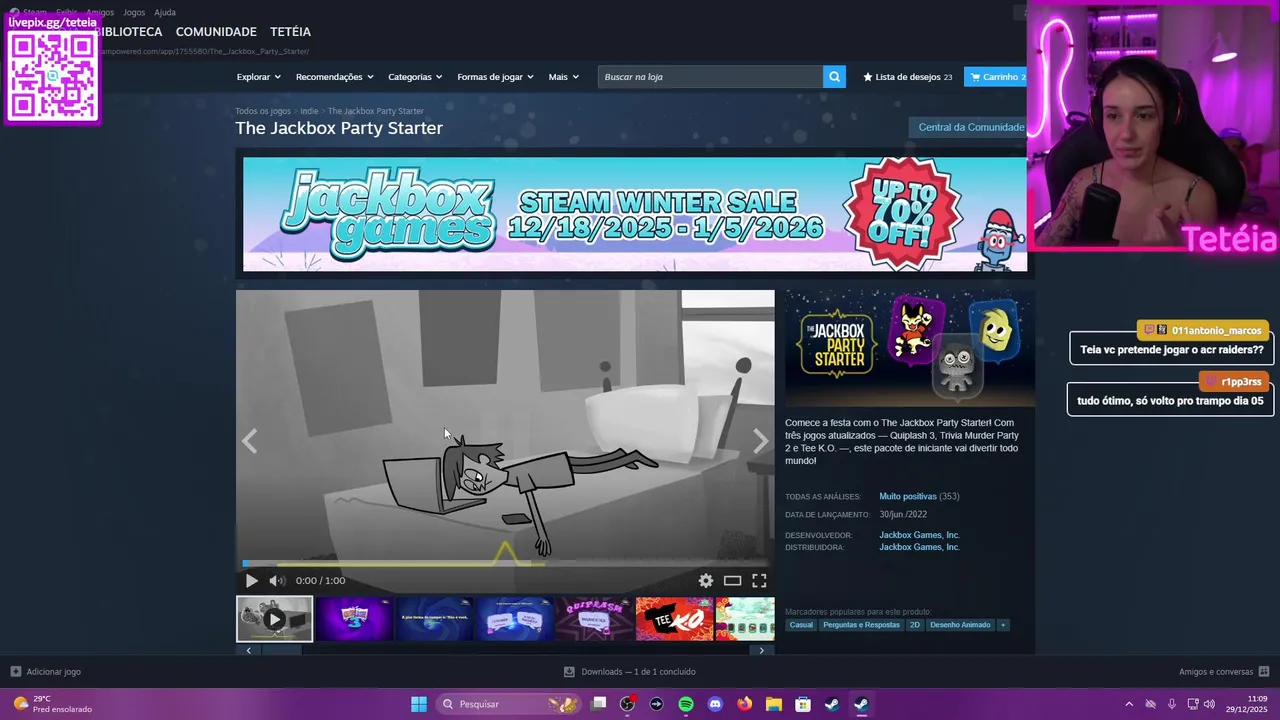Open Task View on taskbar
The width and height of the screenshot is (1280, 720).
click(x=598, y=704)
